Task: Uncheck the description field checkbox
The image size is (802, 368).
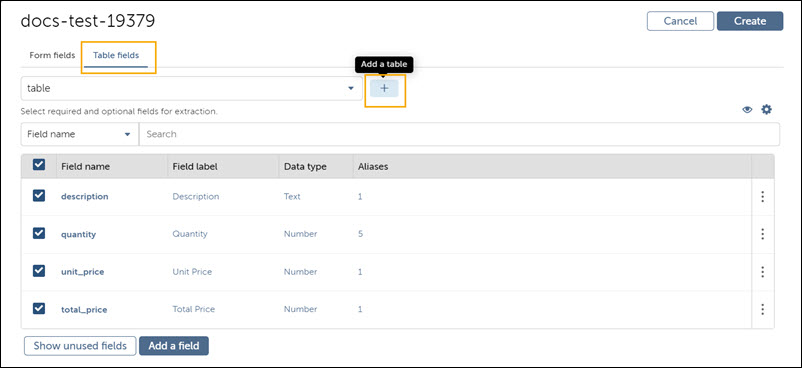Action: tap(39, 196)
